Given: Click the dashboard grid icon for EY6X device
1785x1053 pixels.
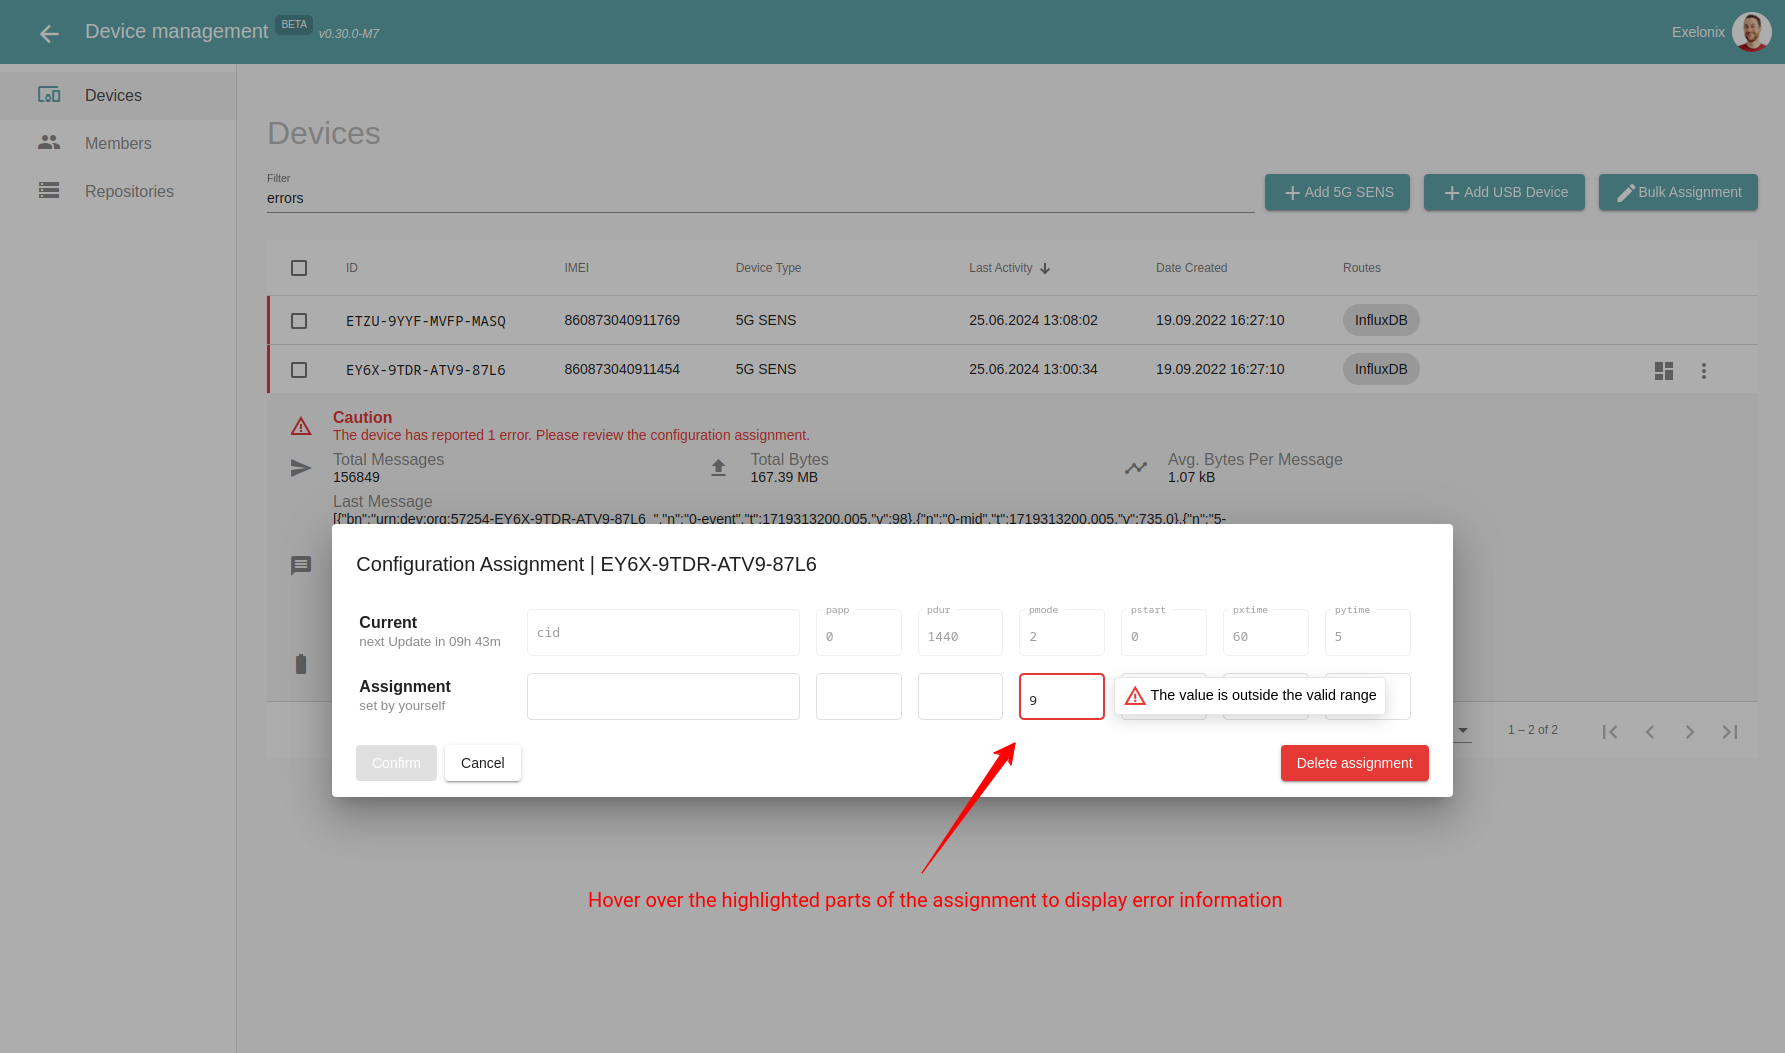Looking at the screenshot, I should tap(1664, 371).
